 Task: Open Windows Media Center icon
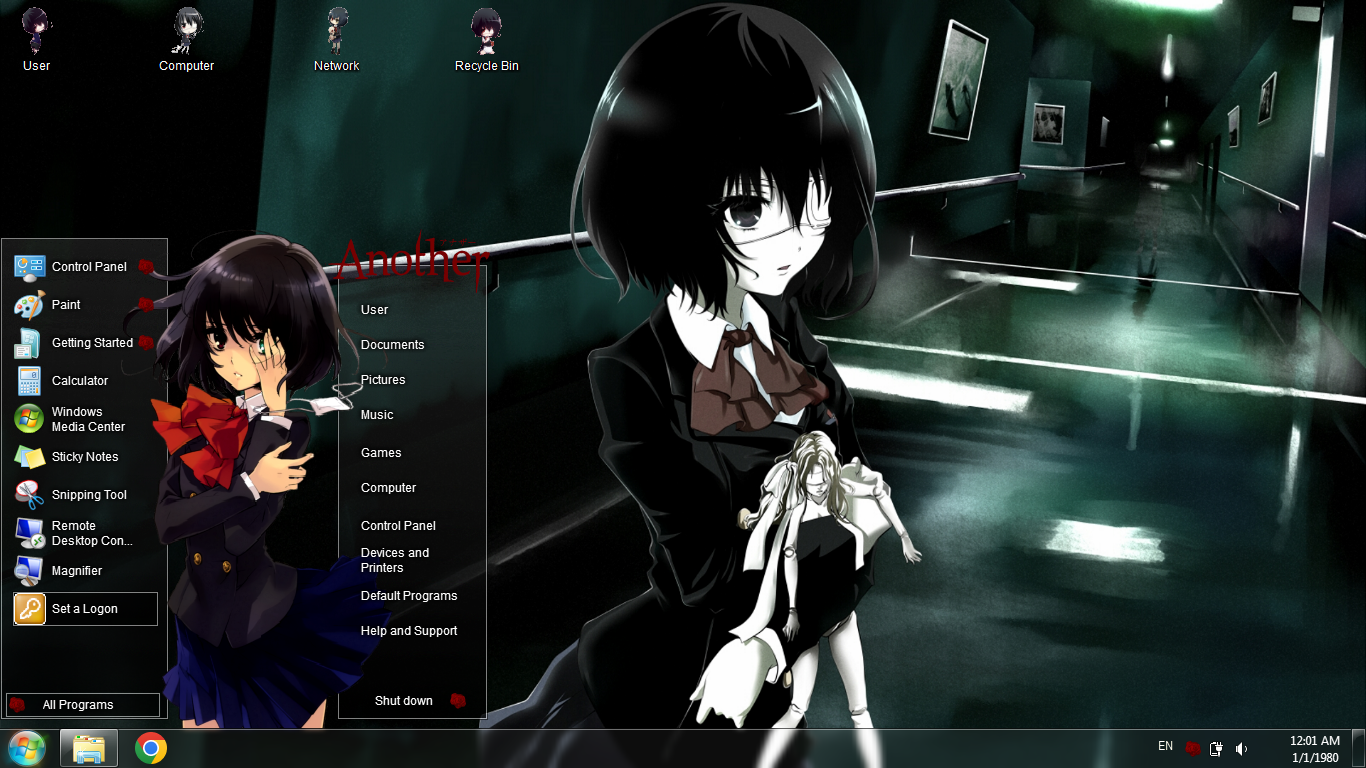coord(29,419)
